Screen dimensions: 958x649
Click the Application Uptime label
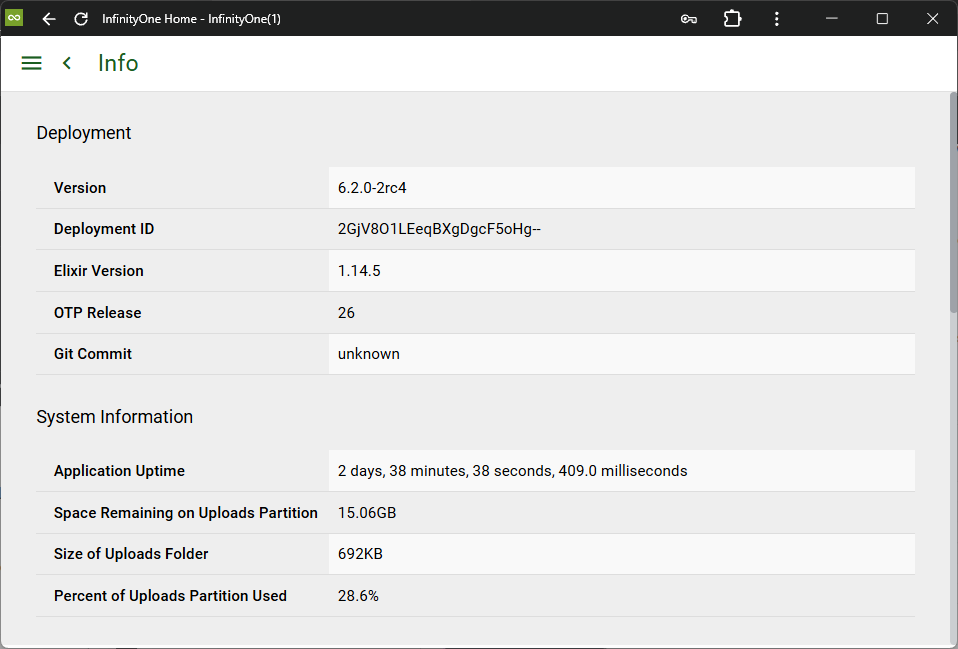click(119, 471)
